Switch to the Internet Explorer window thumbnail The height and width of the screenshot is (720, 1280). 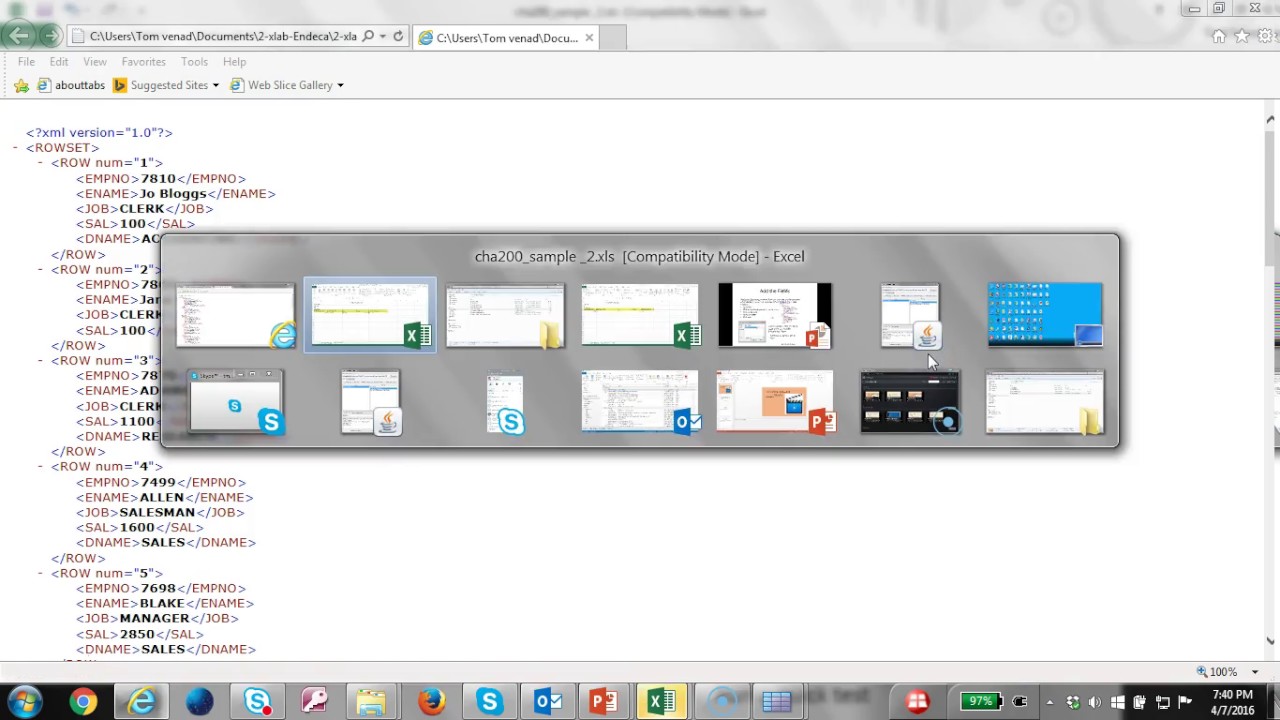(x=236, y=315)
